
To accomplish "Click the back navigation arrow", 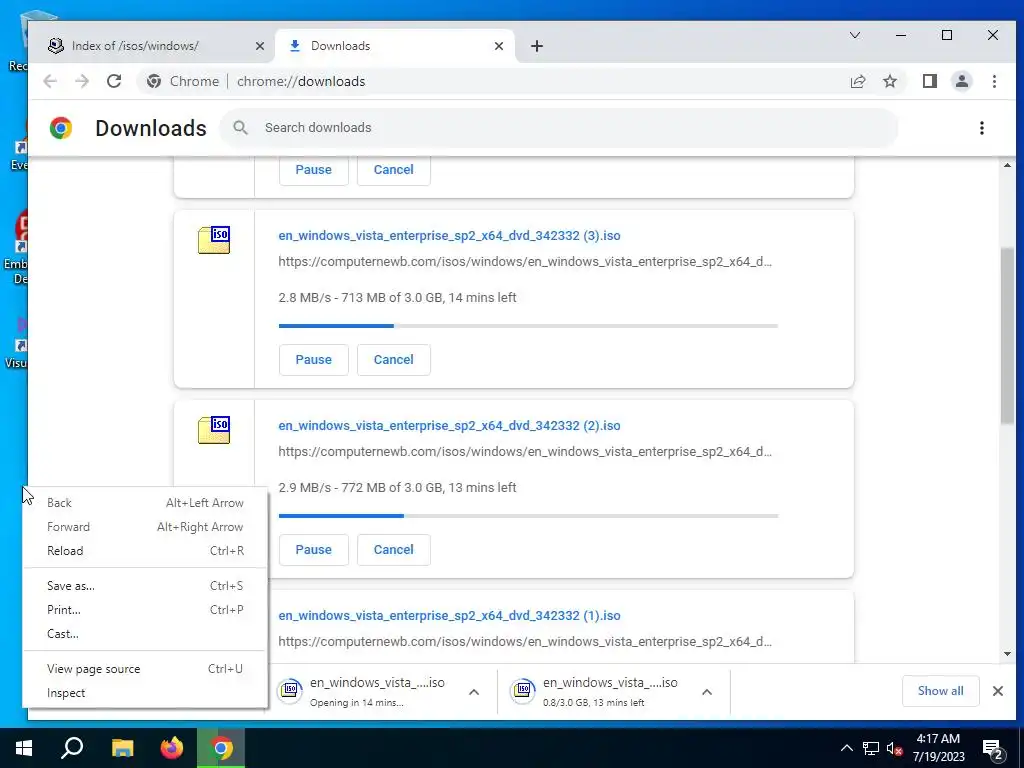I will 50,81.
